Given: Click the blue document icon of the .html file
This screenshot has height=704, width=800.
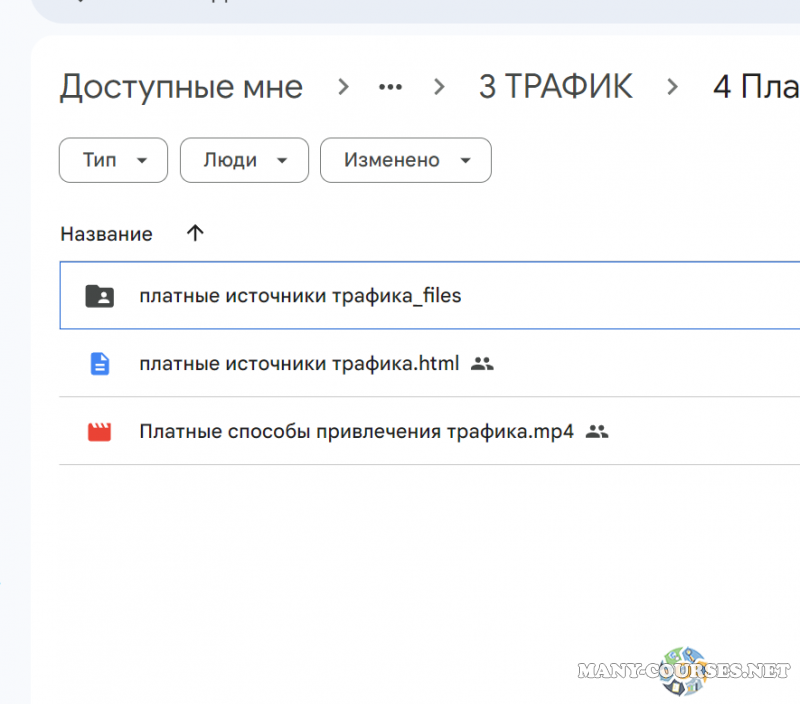Looking at the screenshot, I should (x=99, y=364).
